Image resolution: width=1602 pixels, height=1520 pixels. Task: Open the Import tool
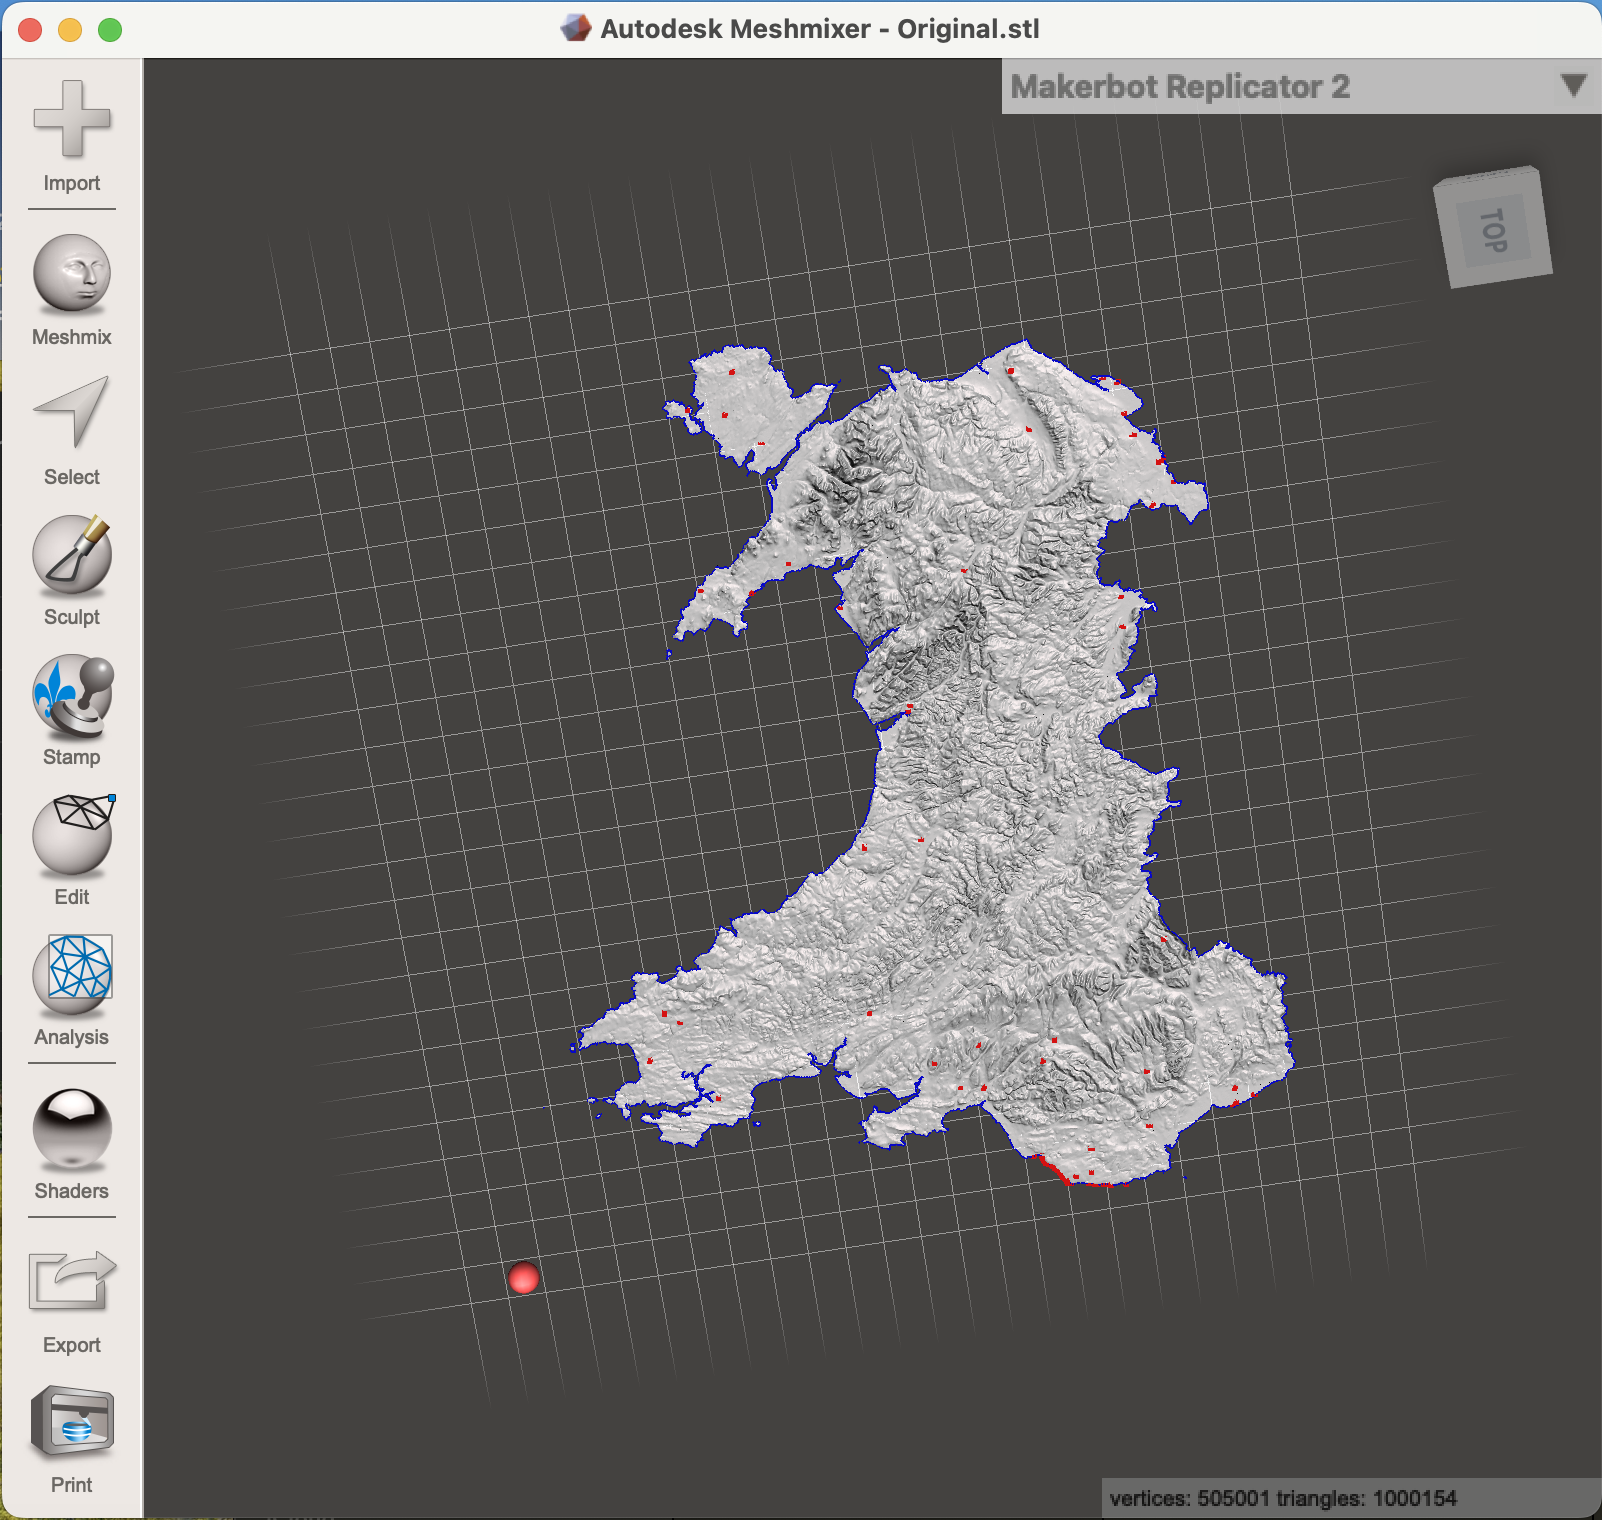click(71, 136)
